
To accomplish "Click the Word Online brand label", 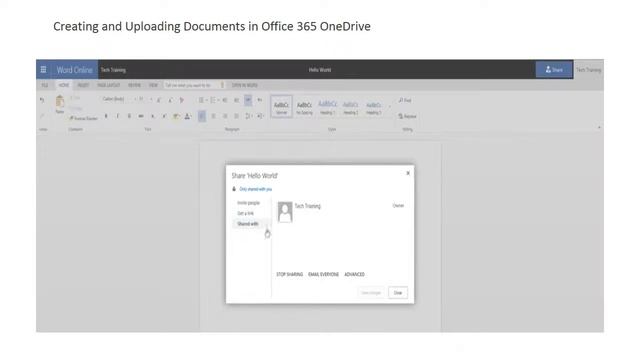I will 74,70.
